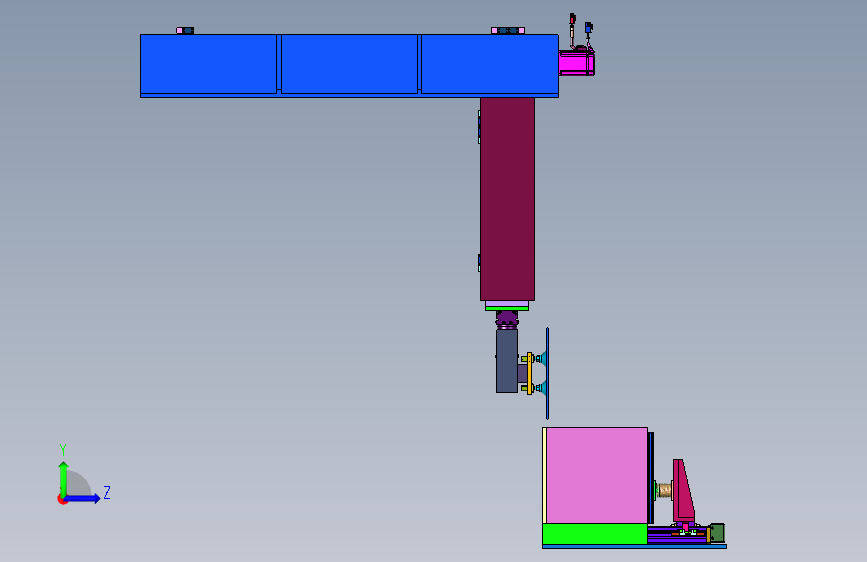Image resolution: width=867 pixels, height=562 pixels.
Task: Select the magenta servo motor on the beam end
Action: tap(576, 63)
